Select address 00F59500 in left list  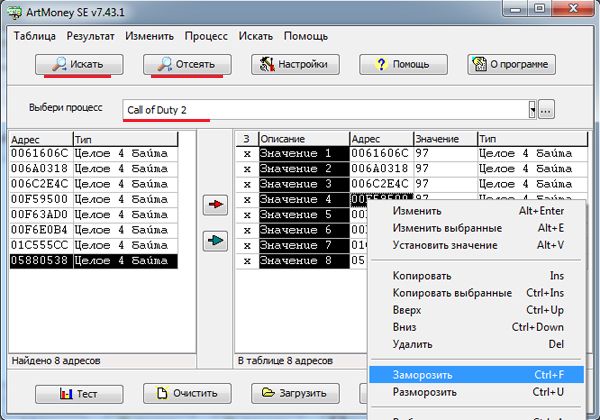(40, 199)
